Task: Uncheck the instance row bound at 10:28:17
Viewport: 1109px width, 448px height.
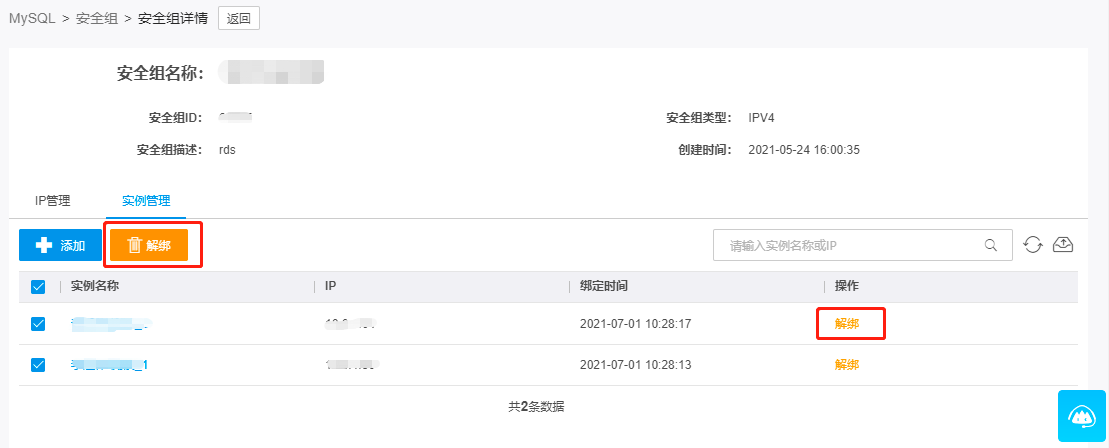Action: pyautogui.click(x=39, y=324)
